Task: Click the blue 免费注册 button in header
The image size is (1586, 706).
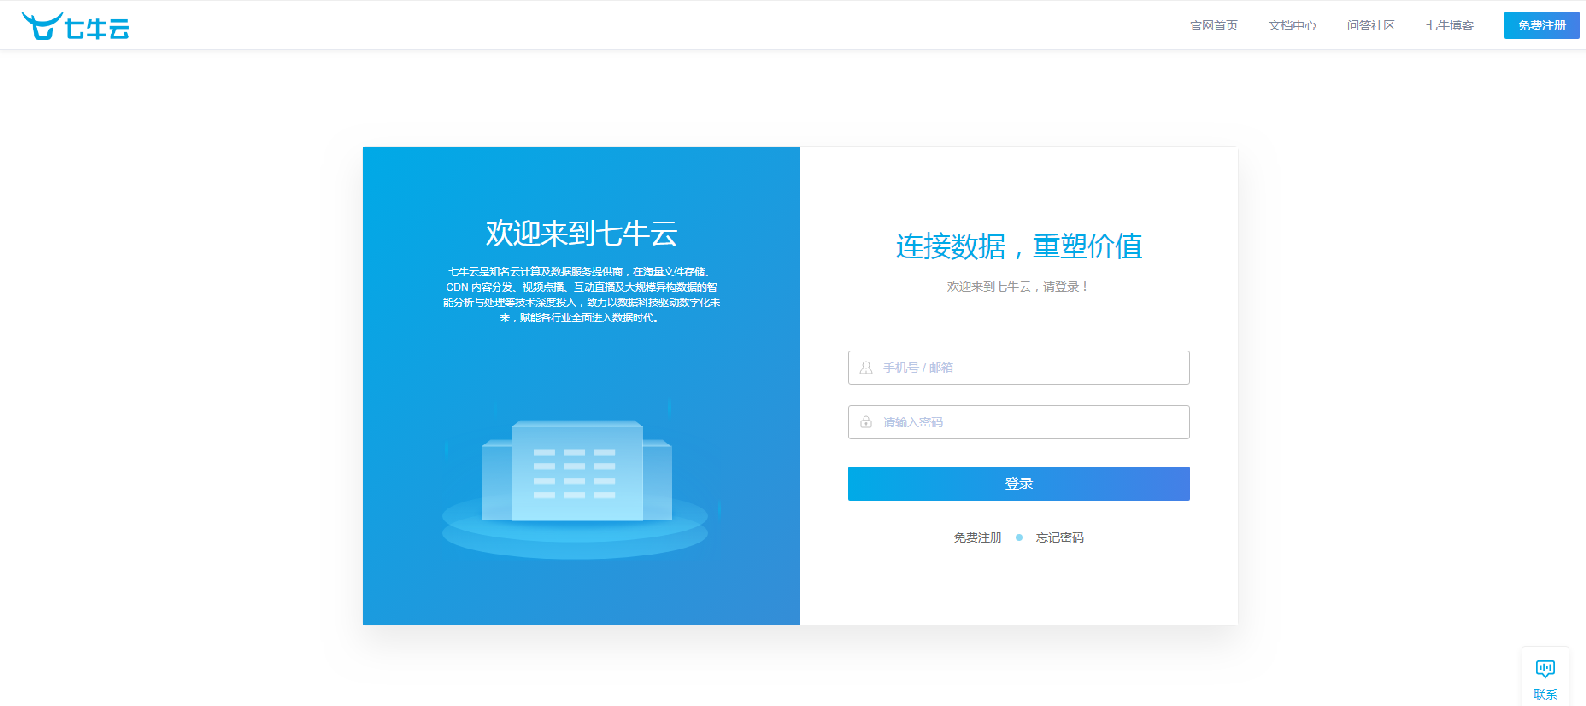Action: pos(1542,25)
